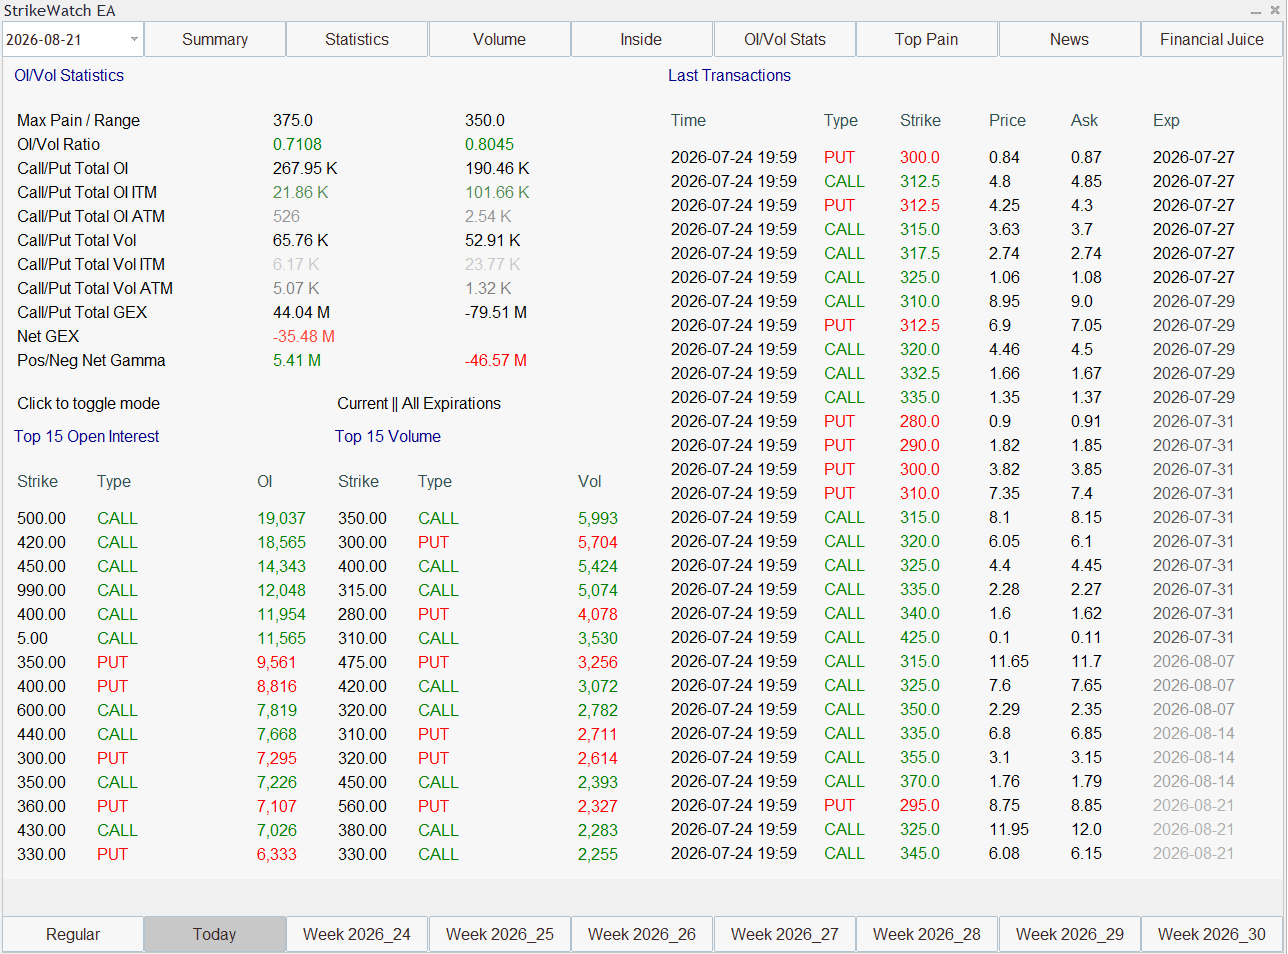Select ask price 11.7 in transactions
1288x954 pixels.
[x=1086, y=662]
